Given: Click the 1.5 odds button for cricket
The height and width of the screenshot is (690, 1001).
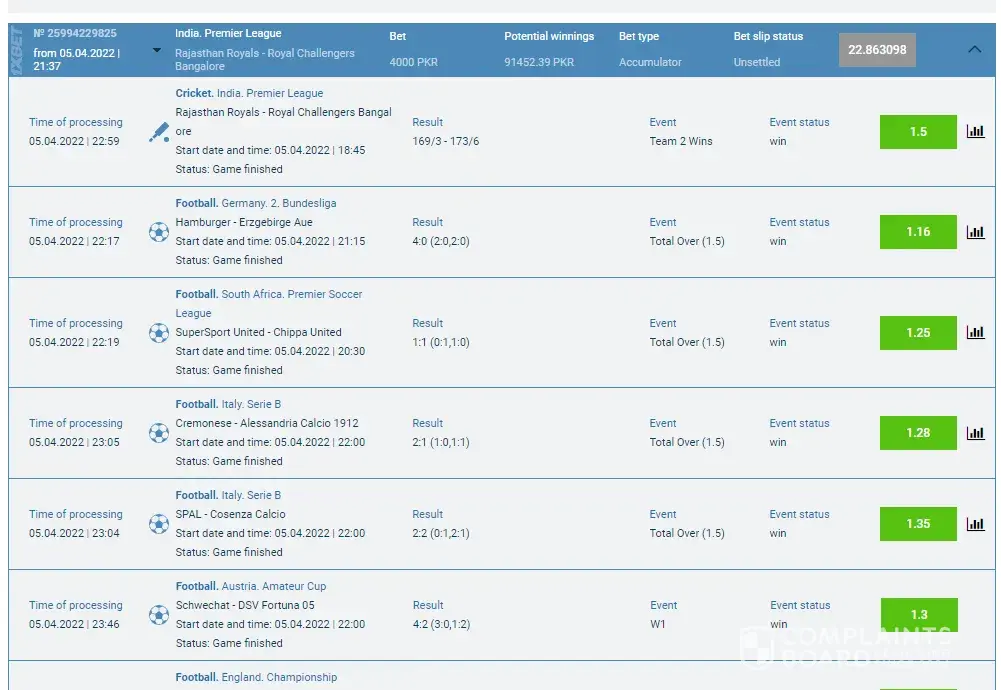Looking at the screenshot, I should pyautogui.click(x=918, y=132).
